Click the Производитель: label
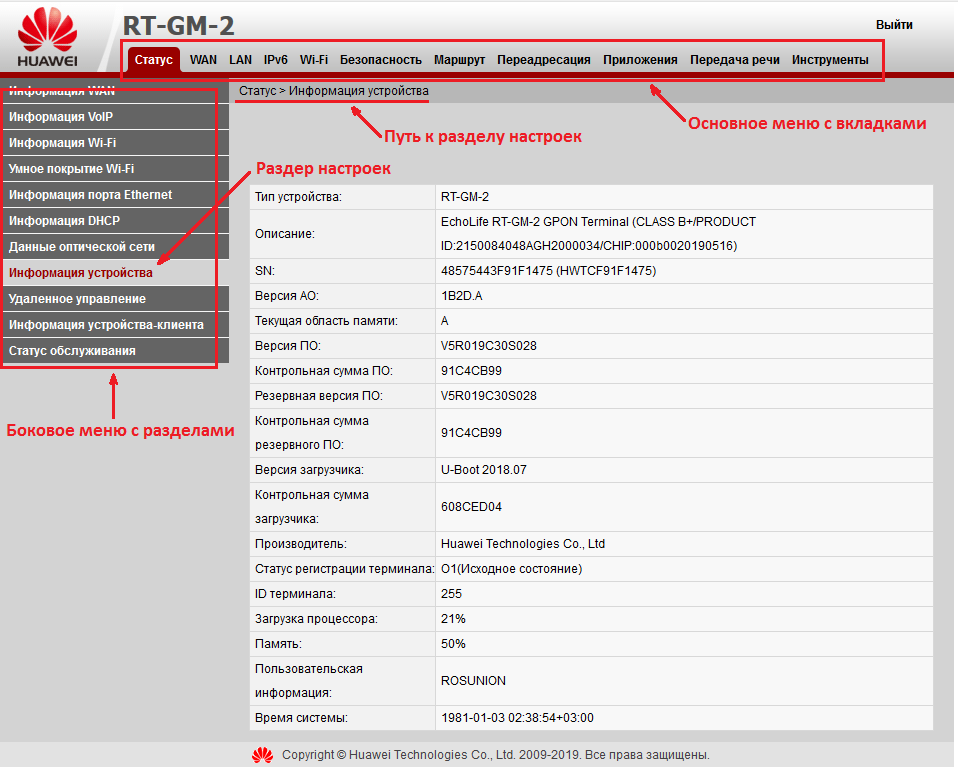 pos(301,544)
